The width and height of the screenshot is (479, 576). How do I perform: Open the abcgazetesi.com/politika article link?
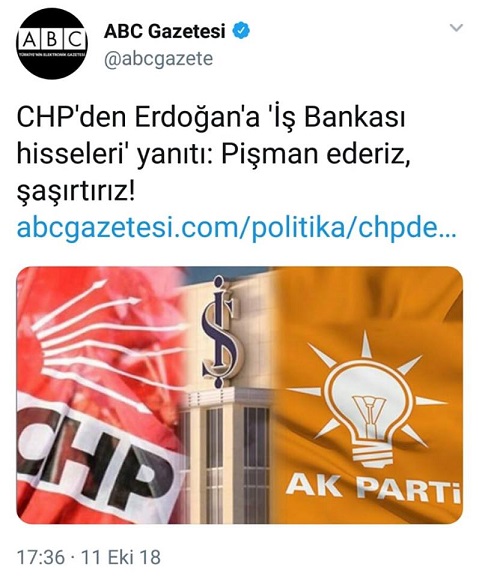tap(236, 228)
